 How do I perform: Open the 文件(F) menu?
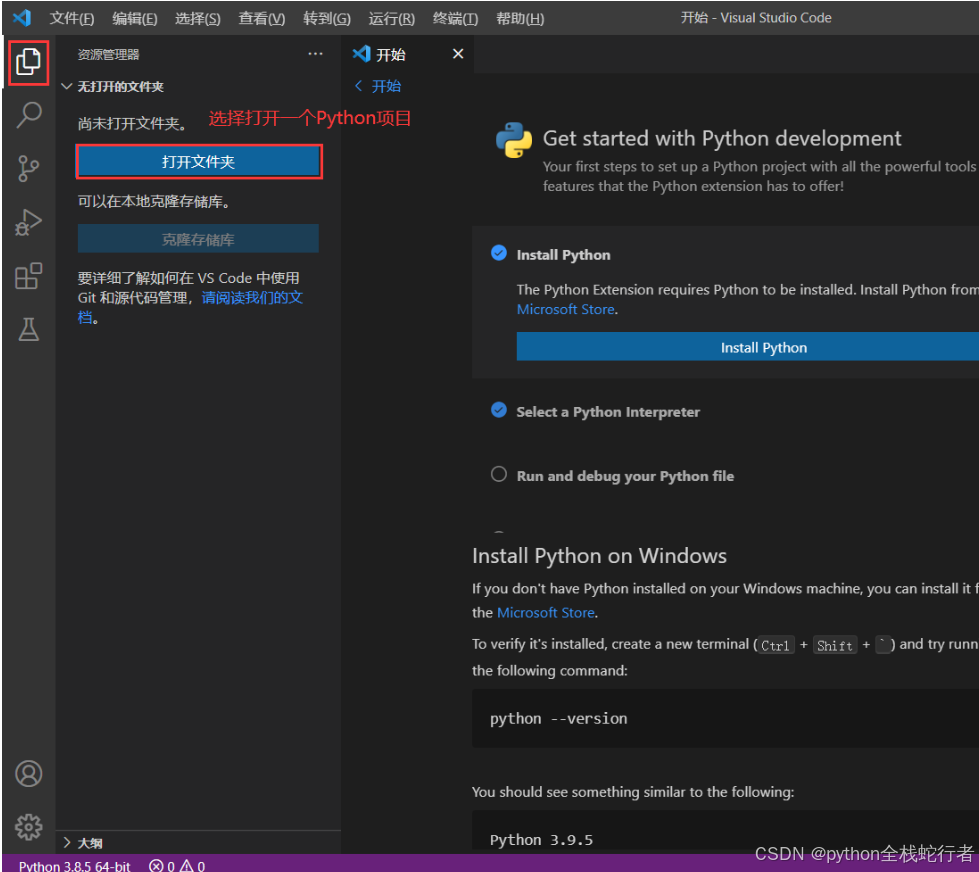coord(72,18)
